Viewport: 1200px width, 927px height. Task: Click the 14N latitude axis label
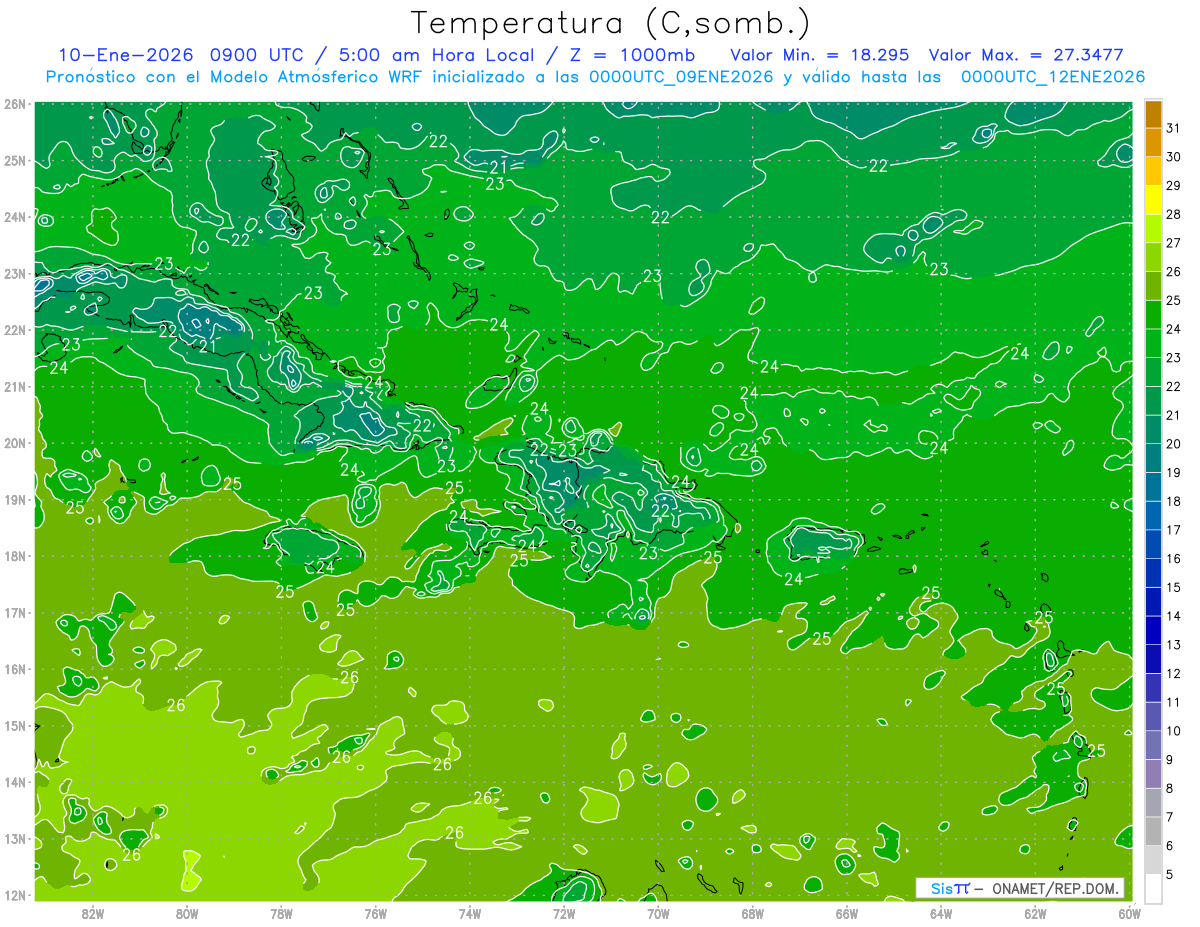[14, 782]
